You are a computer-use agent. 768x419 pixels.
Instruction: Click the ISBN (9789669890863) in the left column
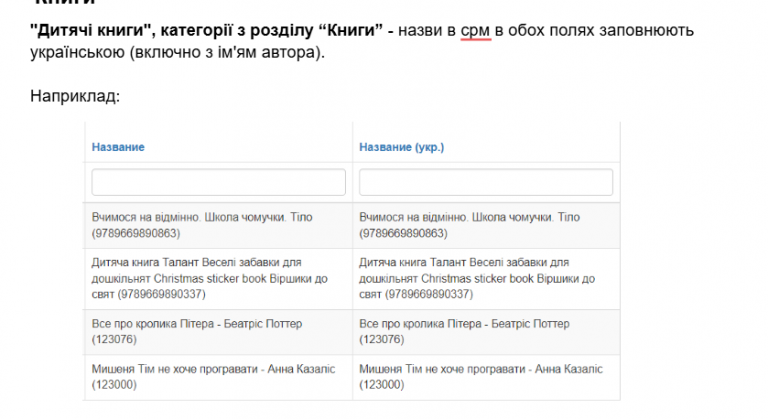click(x=136, y=233)
